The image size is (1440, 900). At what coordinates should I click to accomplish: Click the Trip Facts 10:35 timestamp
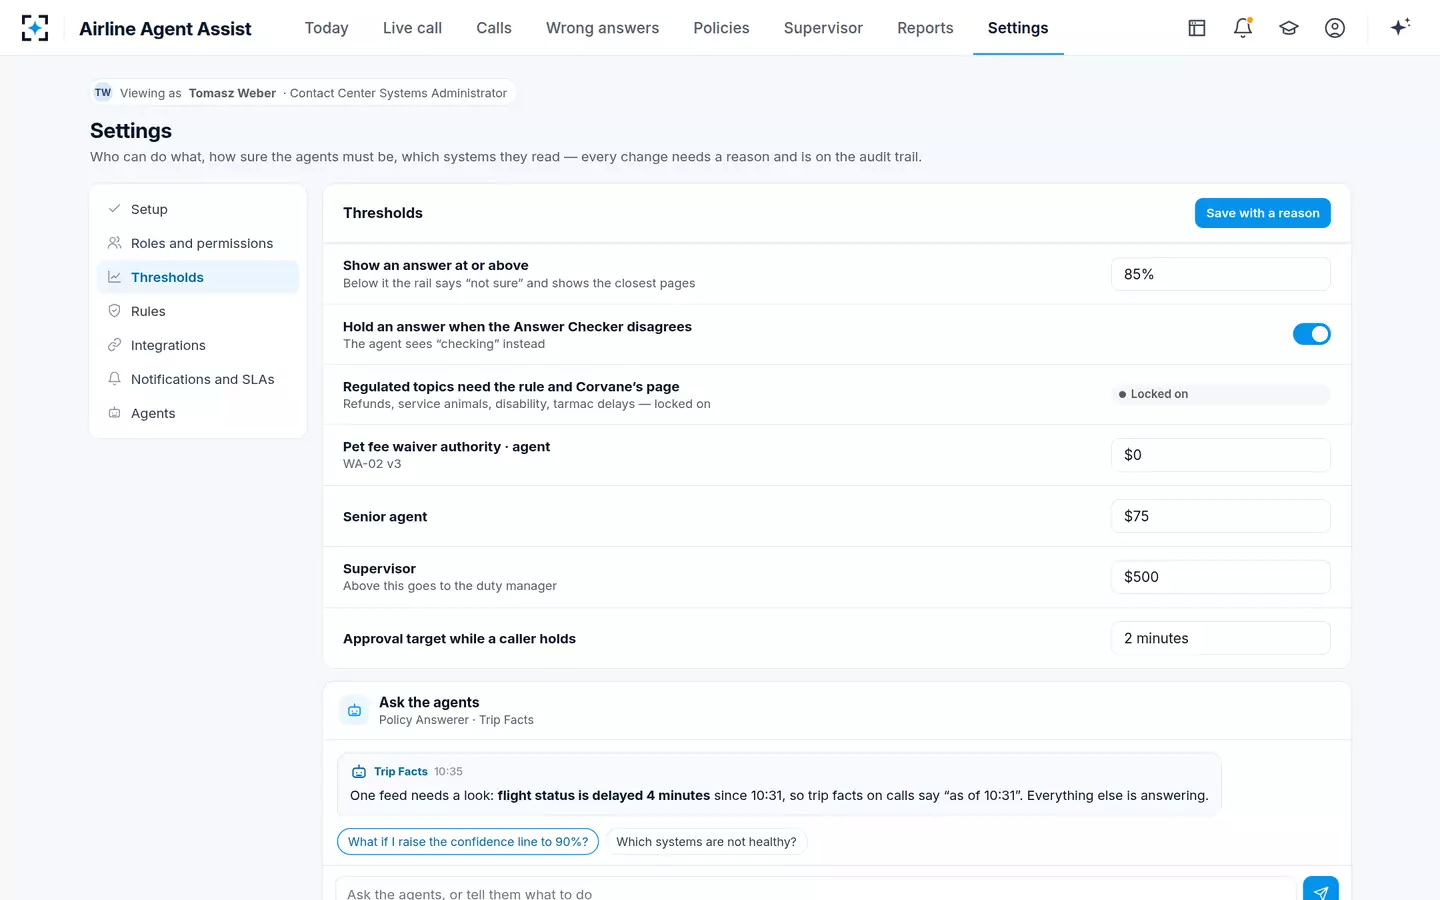pos(448,772)
